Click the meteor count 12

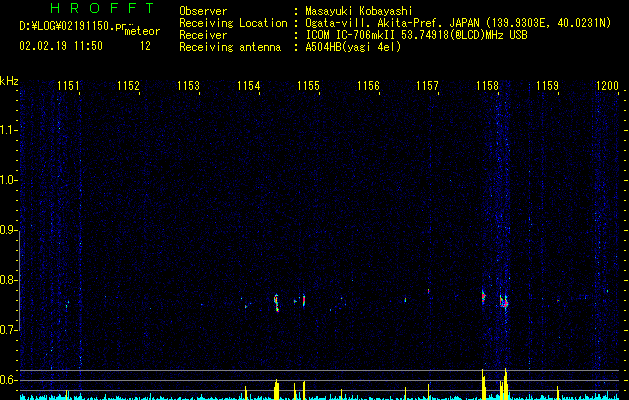click(x=145, y=46)
